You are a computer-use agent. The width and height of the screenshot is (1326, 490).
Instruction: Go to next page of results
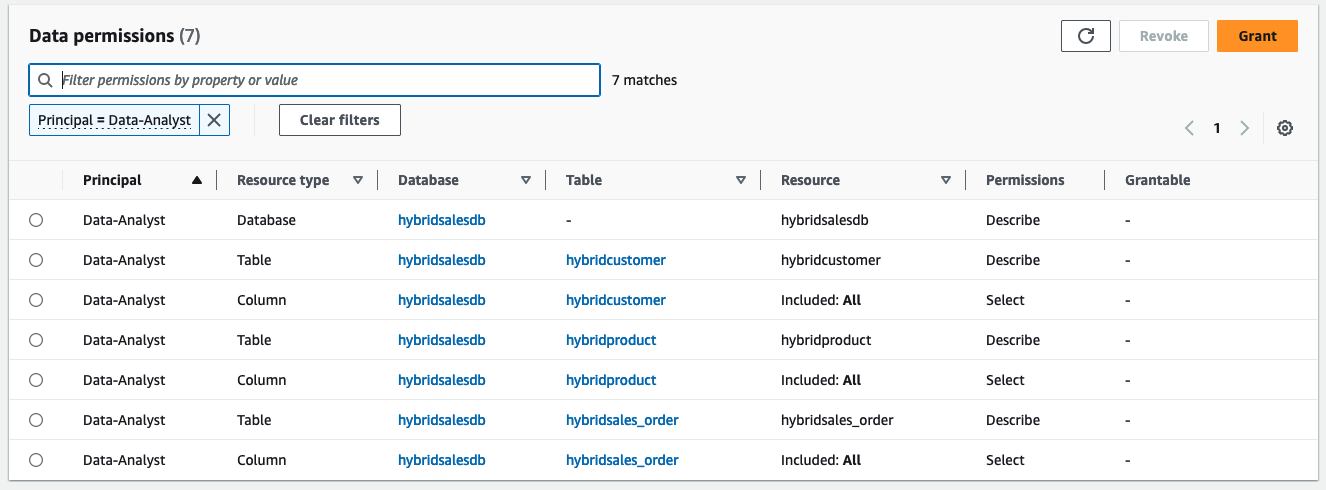(1244, 128)
